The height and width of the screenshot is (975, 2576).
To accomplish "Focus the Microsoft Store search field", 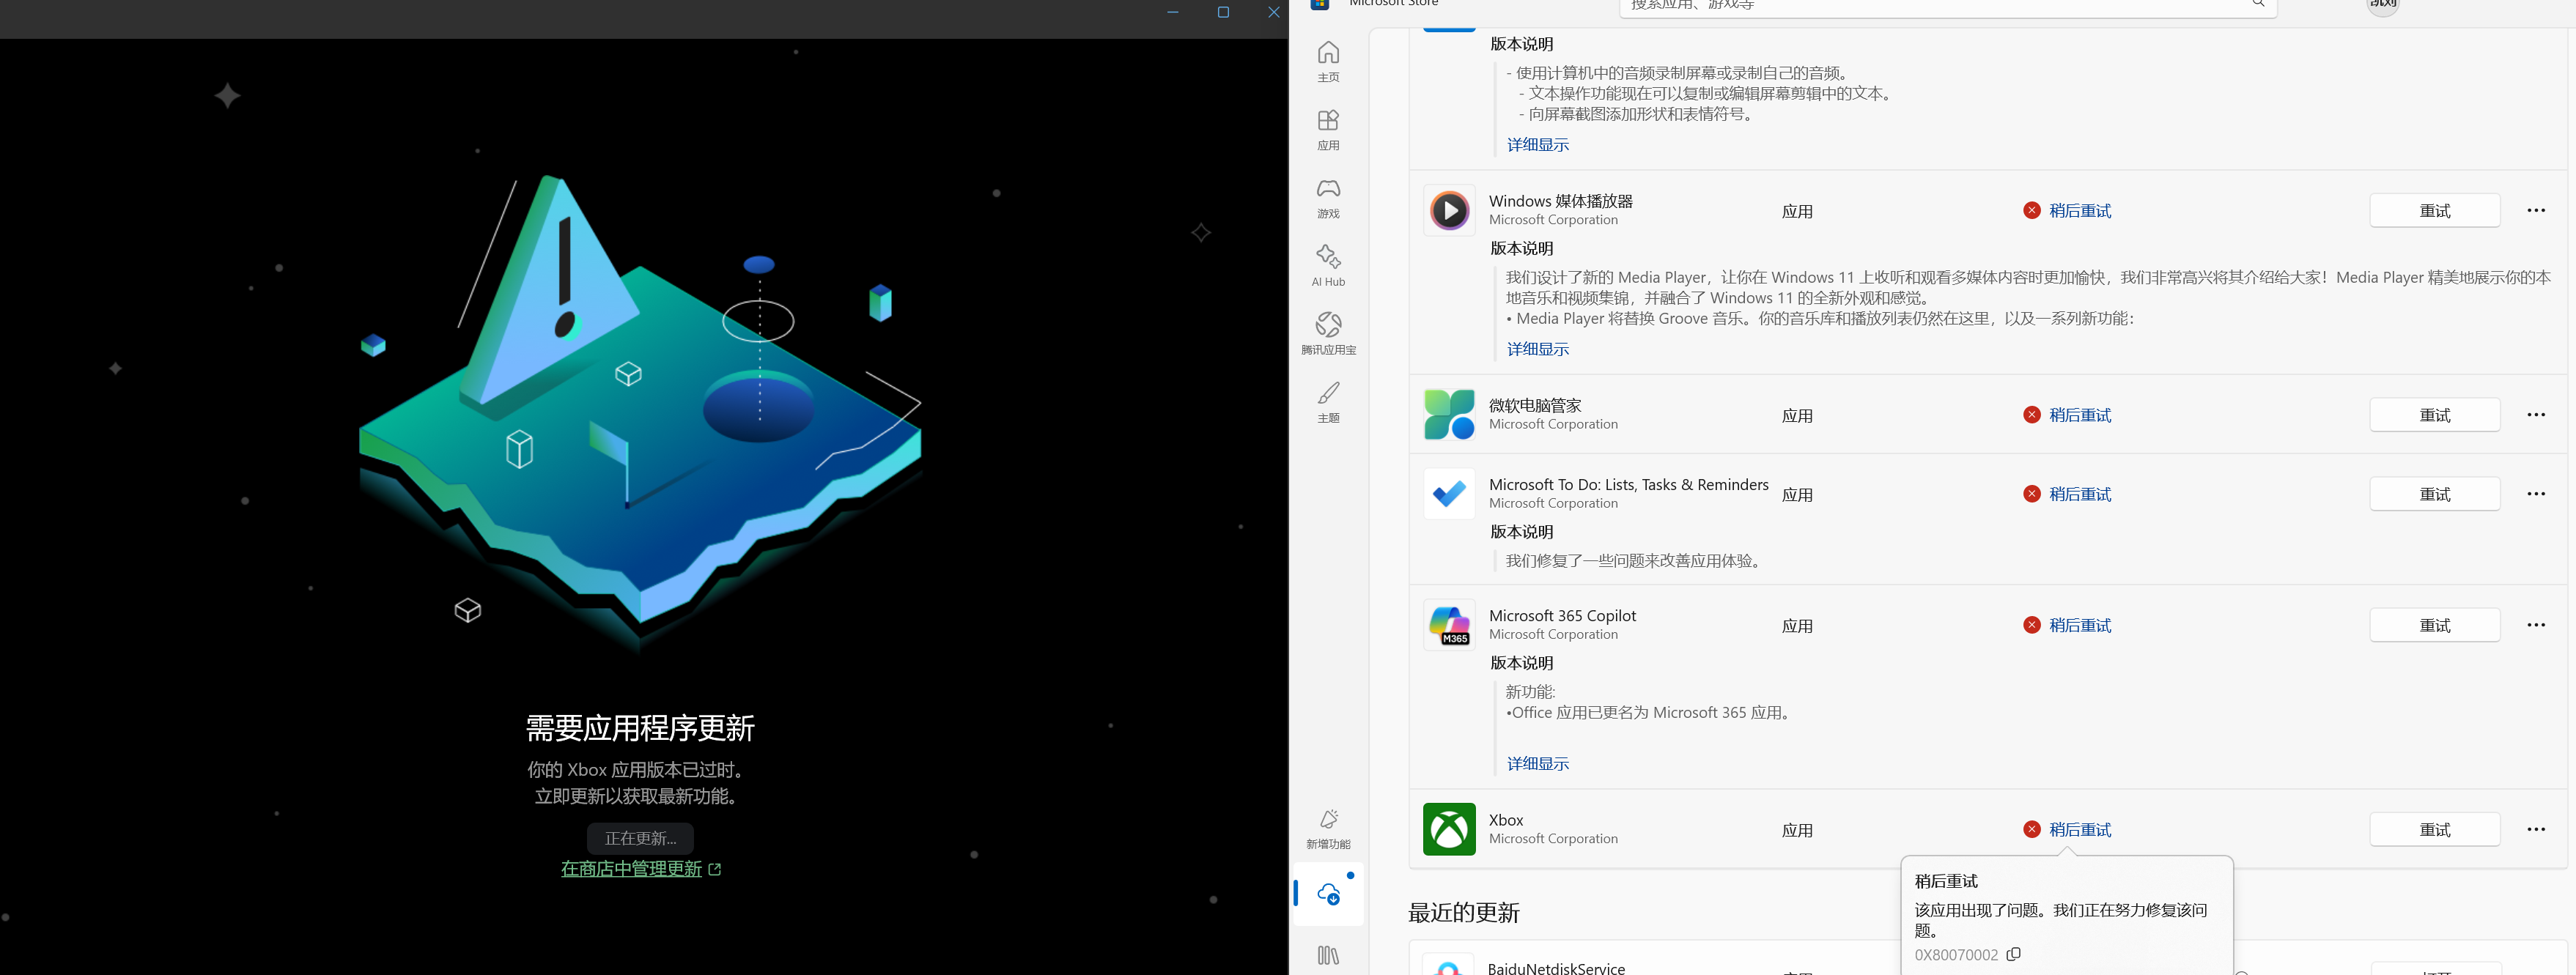I will pyautogui.click(x=1947, y=6).
